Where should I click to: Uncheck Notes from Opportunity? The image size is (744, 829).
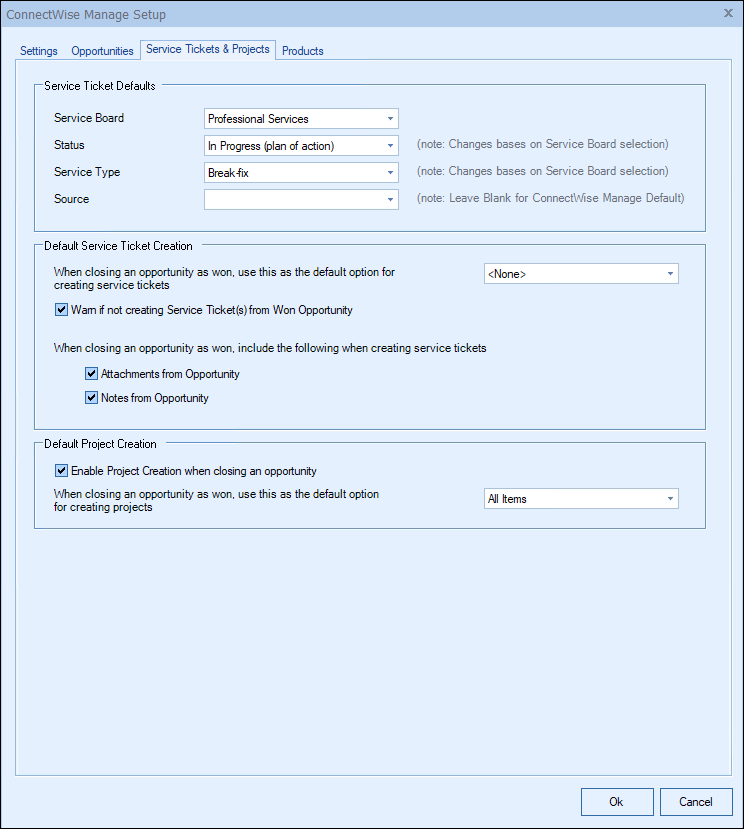[91, 398]
